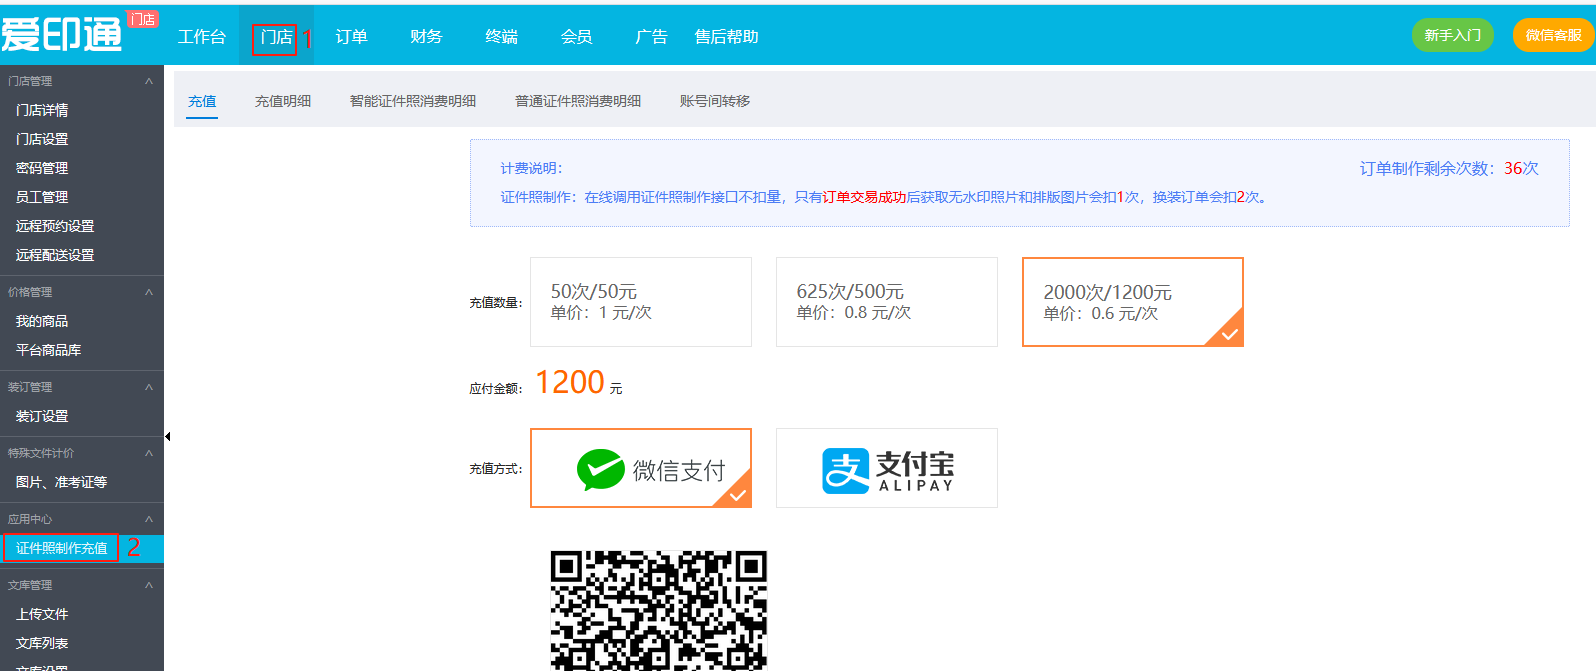
Task: Collapse the 文库管理 sidebar section
Action: [149, 585]
